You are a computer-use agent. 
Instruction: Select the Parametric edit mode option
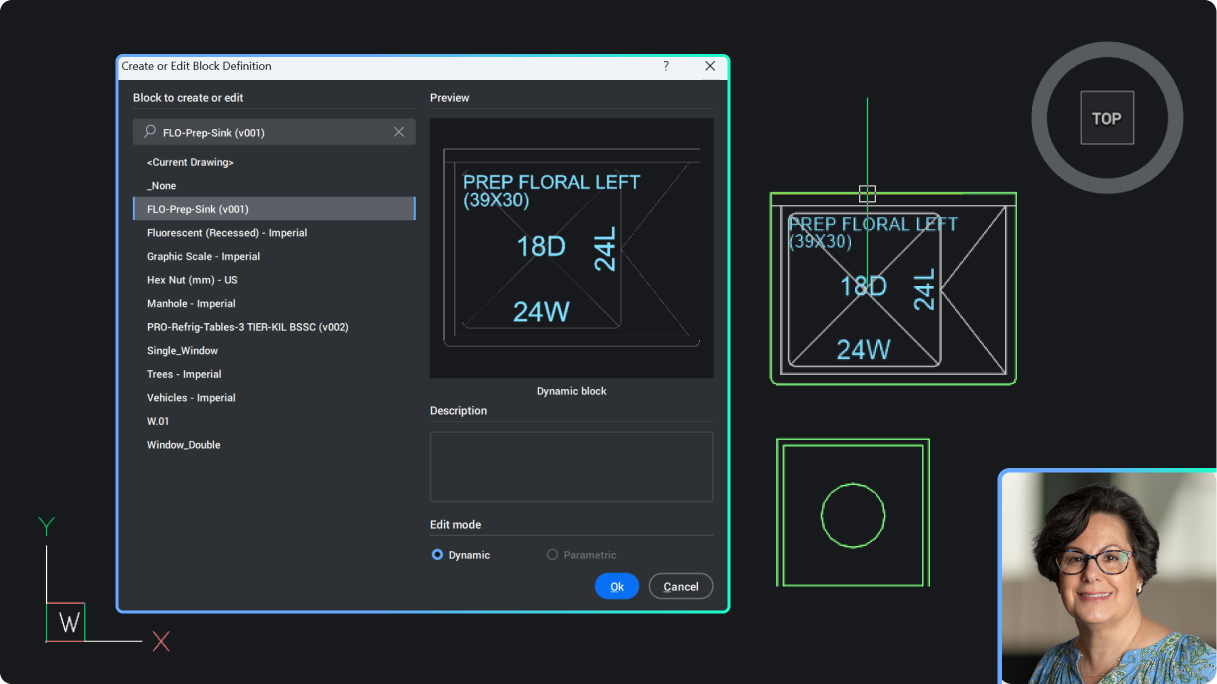551,554
